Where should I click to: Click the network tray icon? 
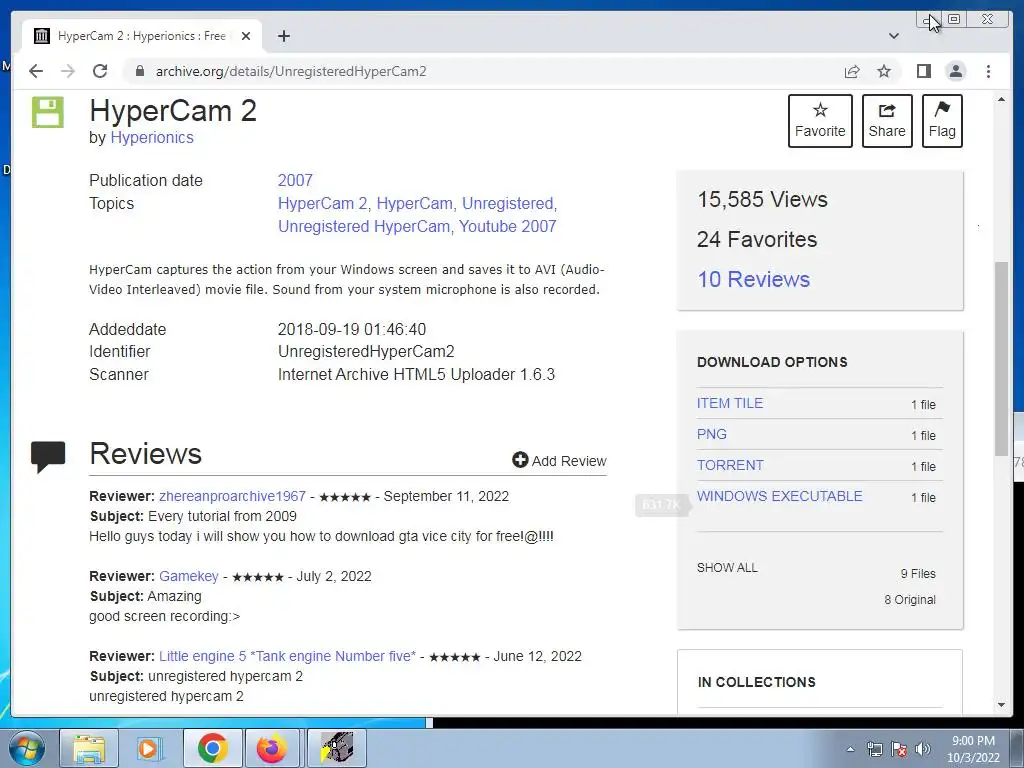[x=874, y=749]
